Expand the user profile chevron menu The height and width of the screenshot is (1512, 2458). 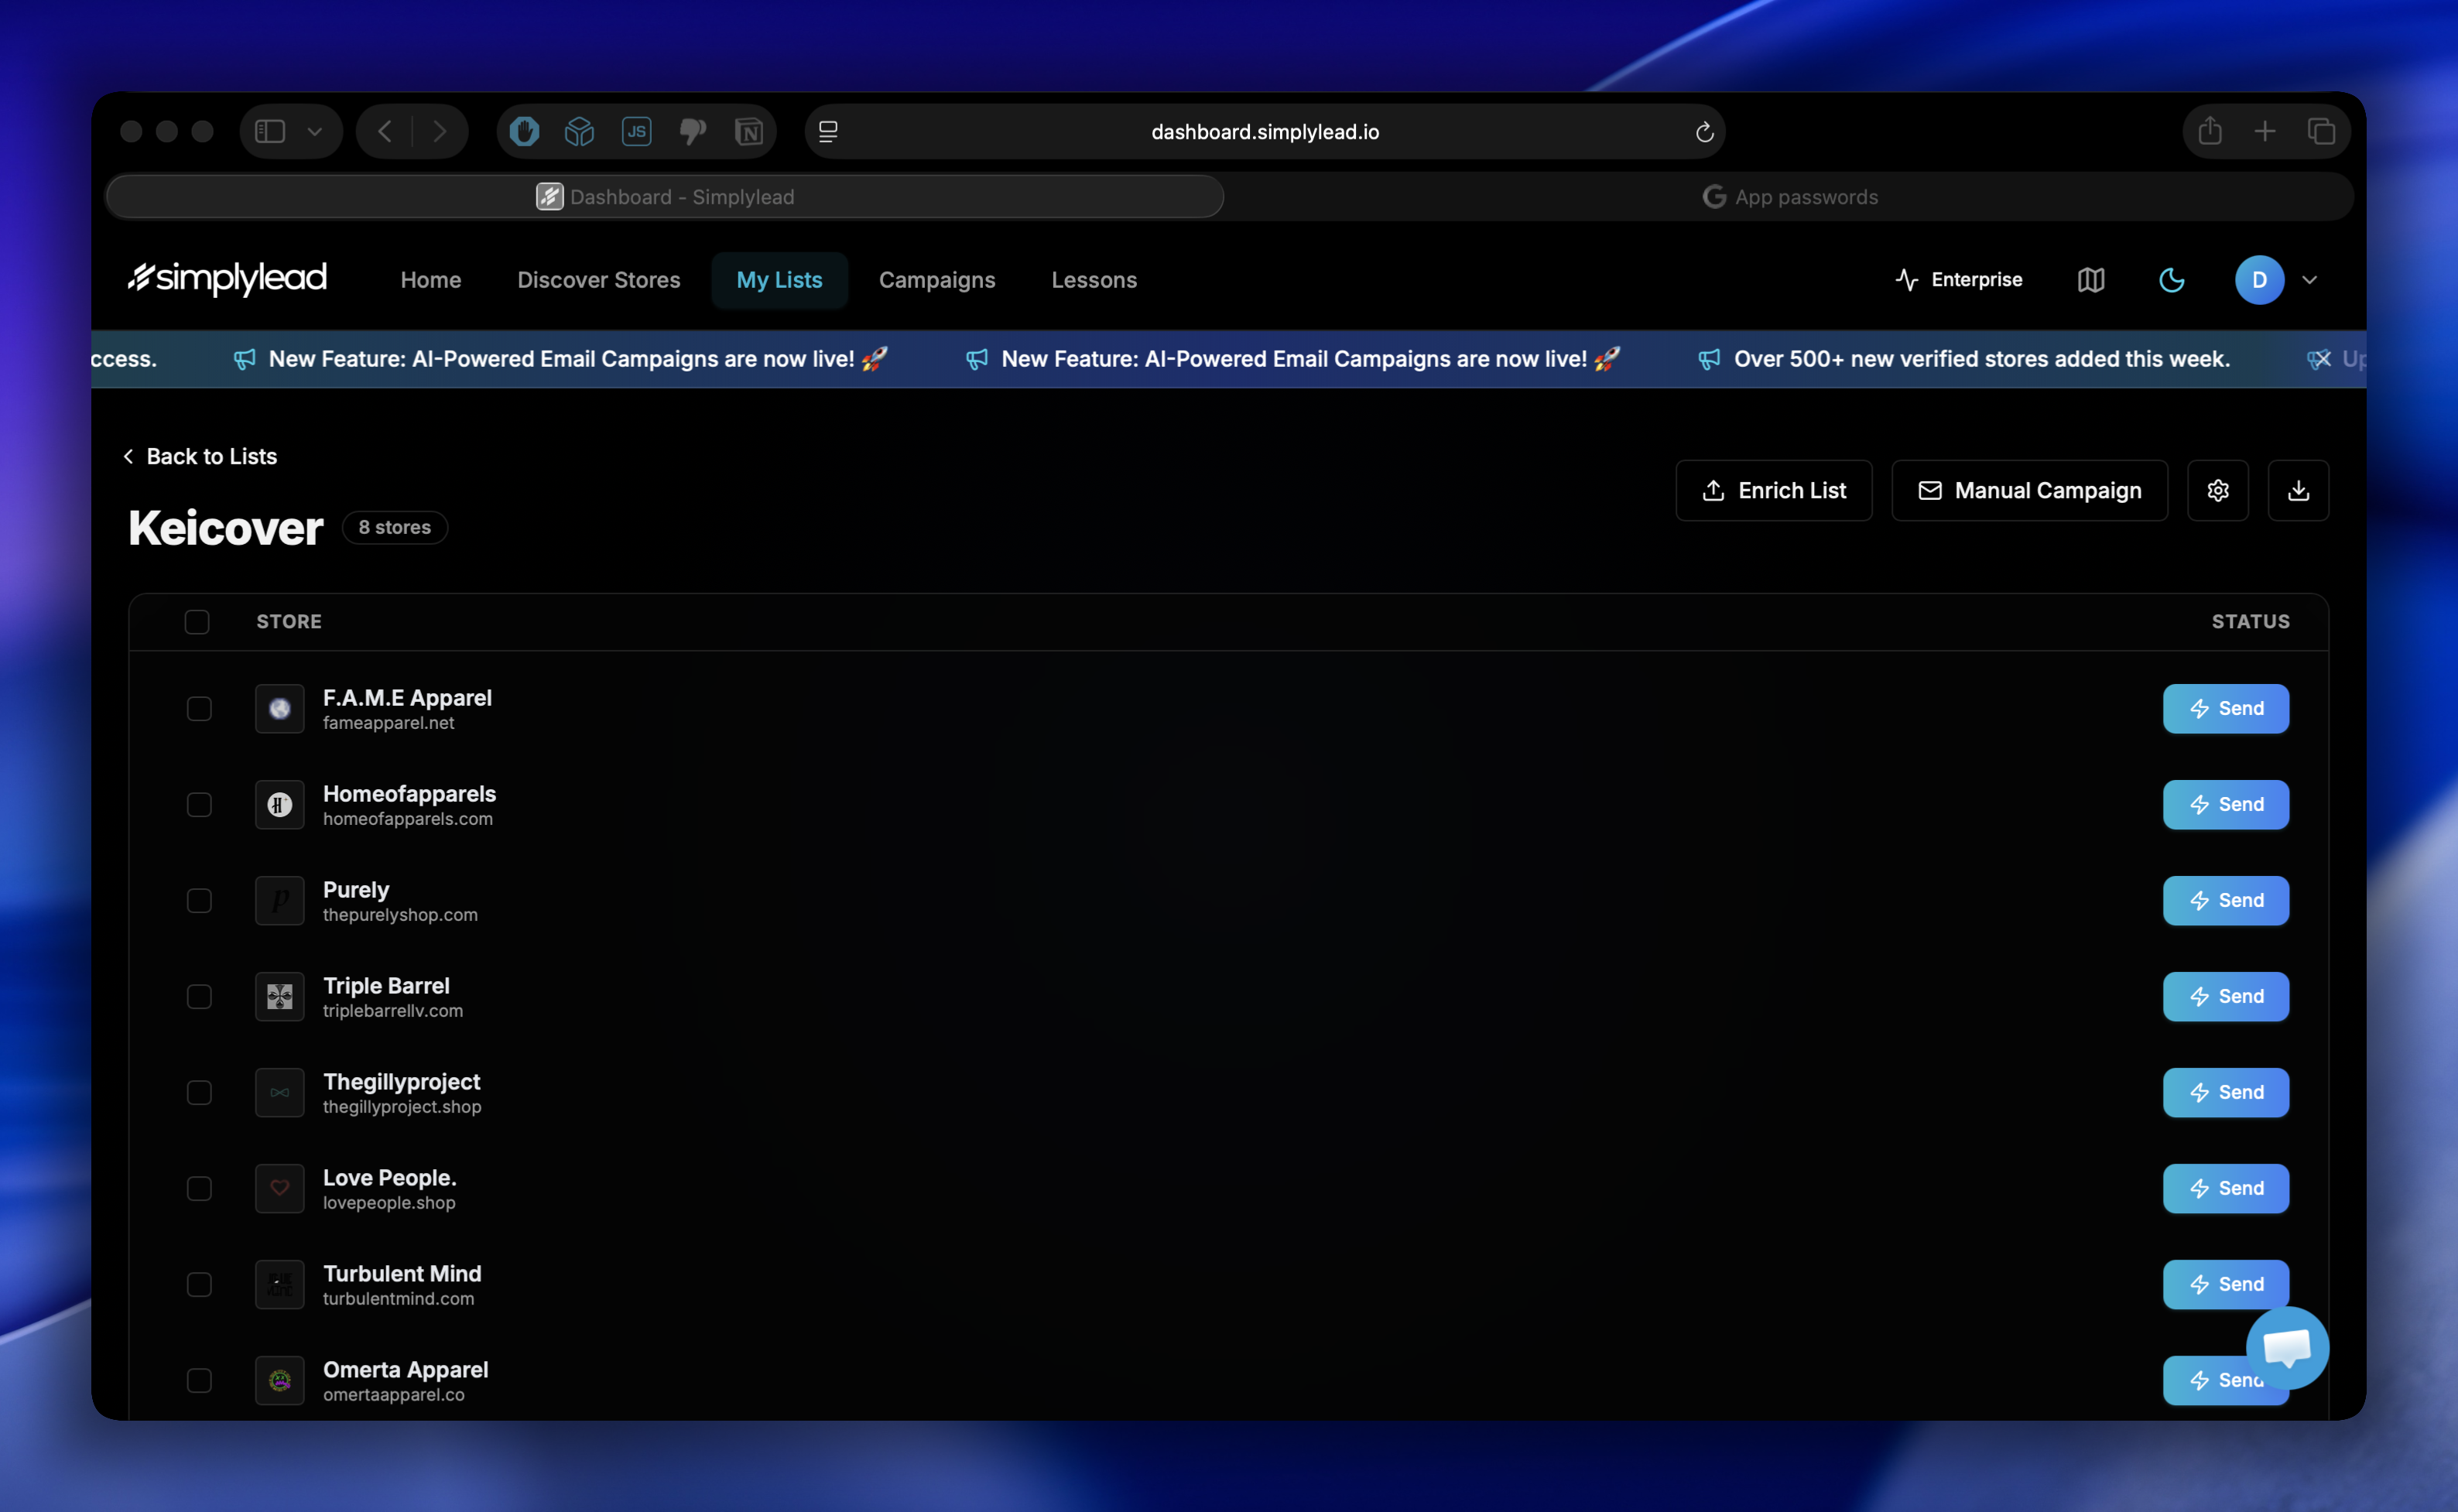pos(2309,280)
